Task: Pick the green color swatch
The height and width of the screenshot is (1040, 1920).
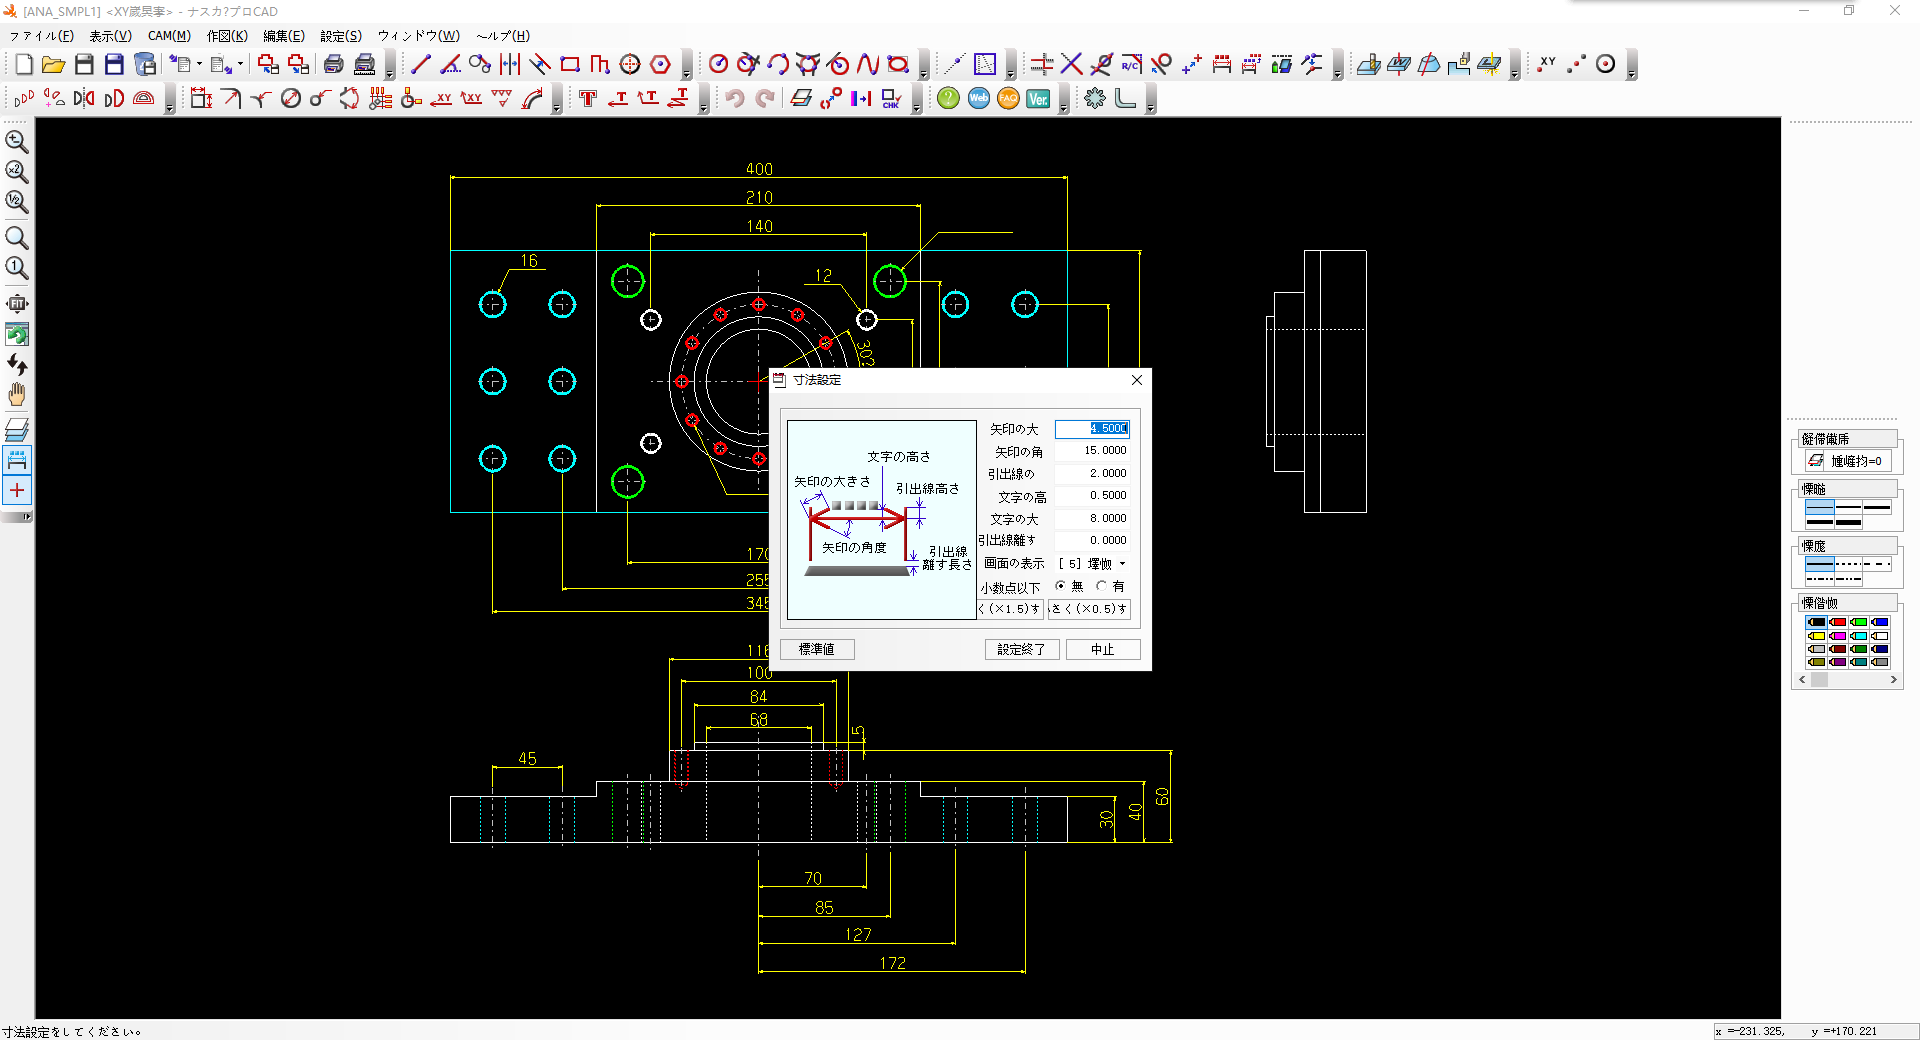Action: [1859, 622]
